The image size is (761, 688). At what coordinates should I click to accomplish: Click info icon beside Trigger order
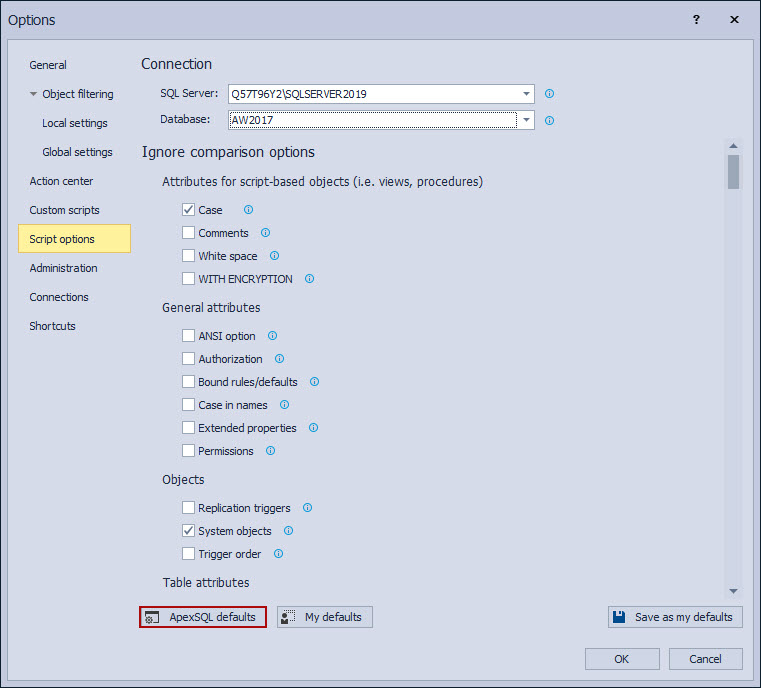pyautogui.click(x=278, y=554)
